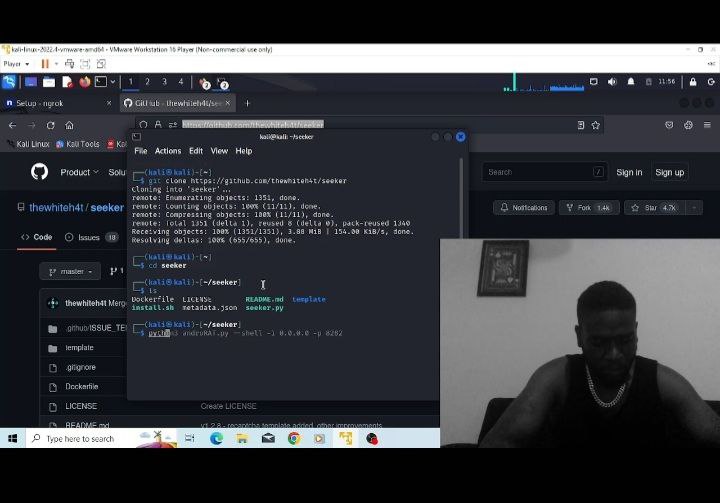Open the template folder
Image resolution: width=720 pixels, height=503 pixels.
tap(79, 348)
